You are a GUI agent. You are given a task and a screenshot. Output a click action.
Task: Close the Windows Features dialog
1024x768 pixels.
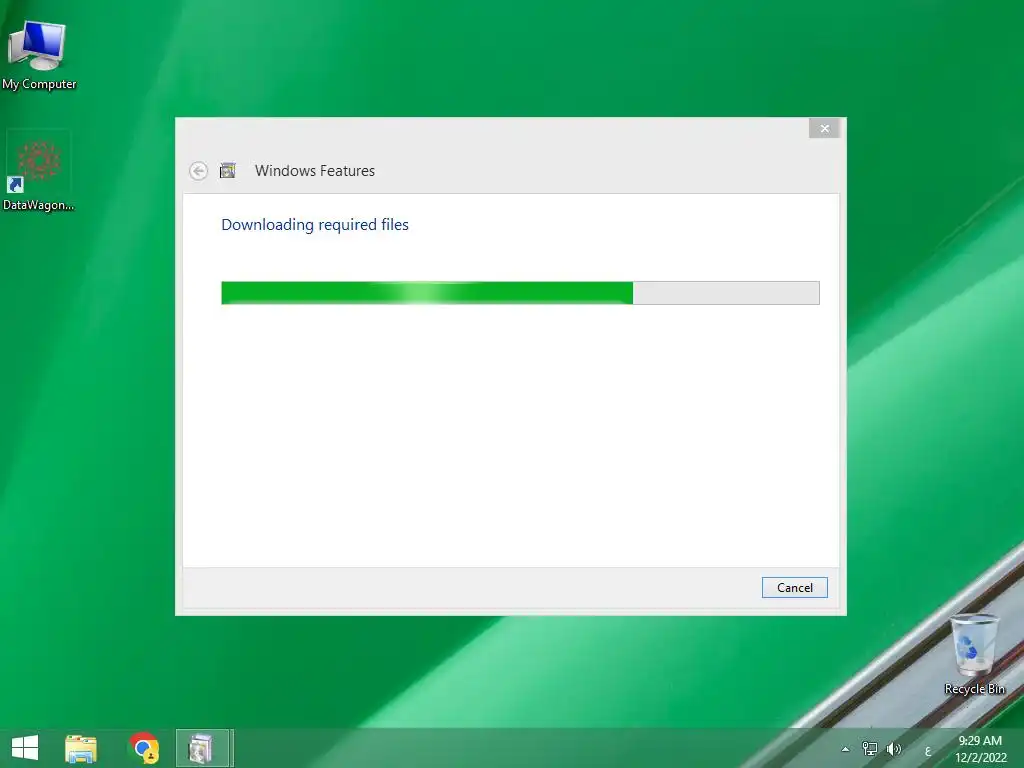[x=824, y=129]
